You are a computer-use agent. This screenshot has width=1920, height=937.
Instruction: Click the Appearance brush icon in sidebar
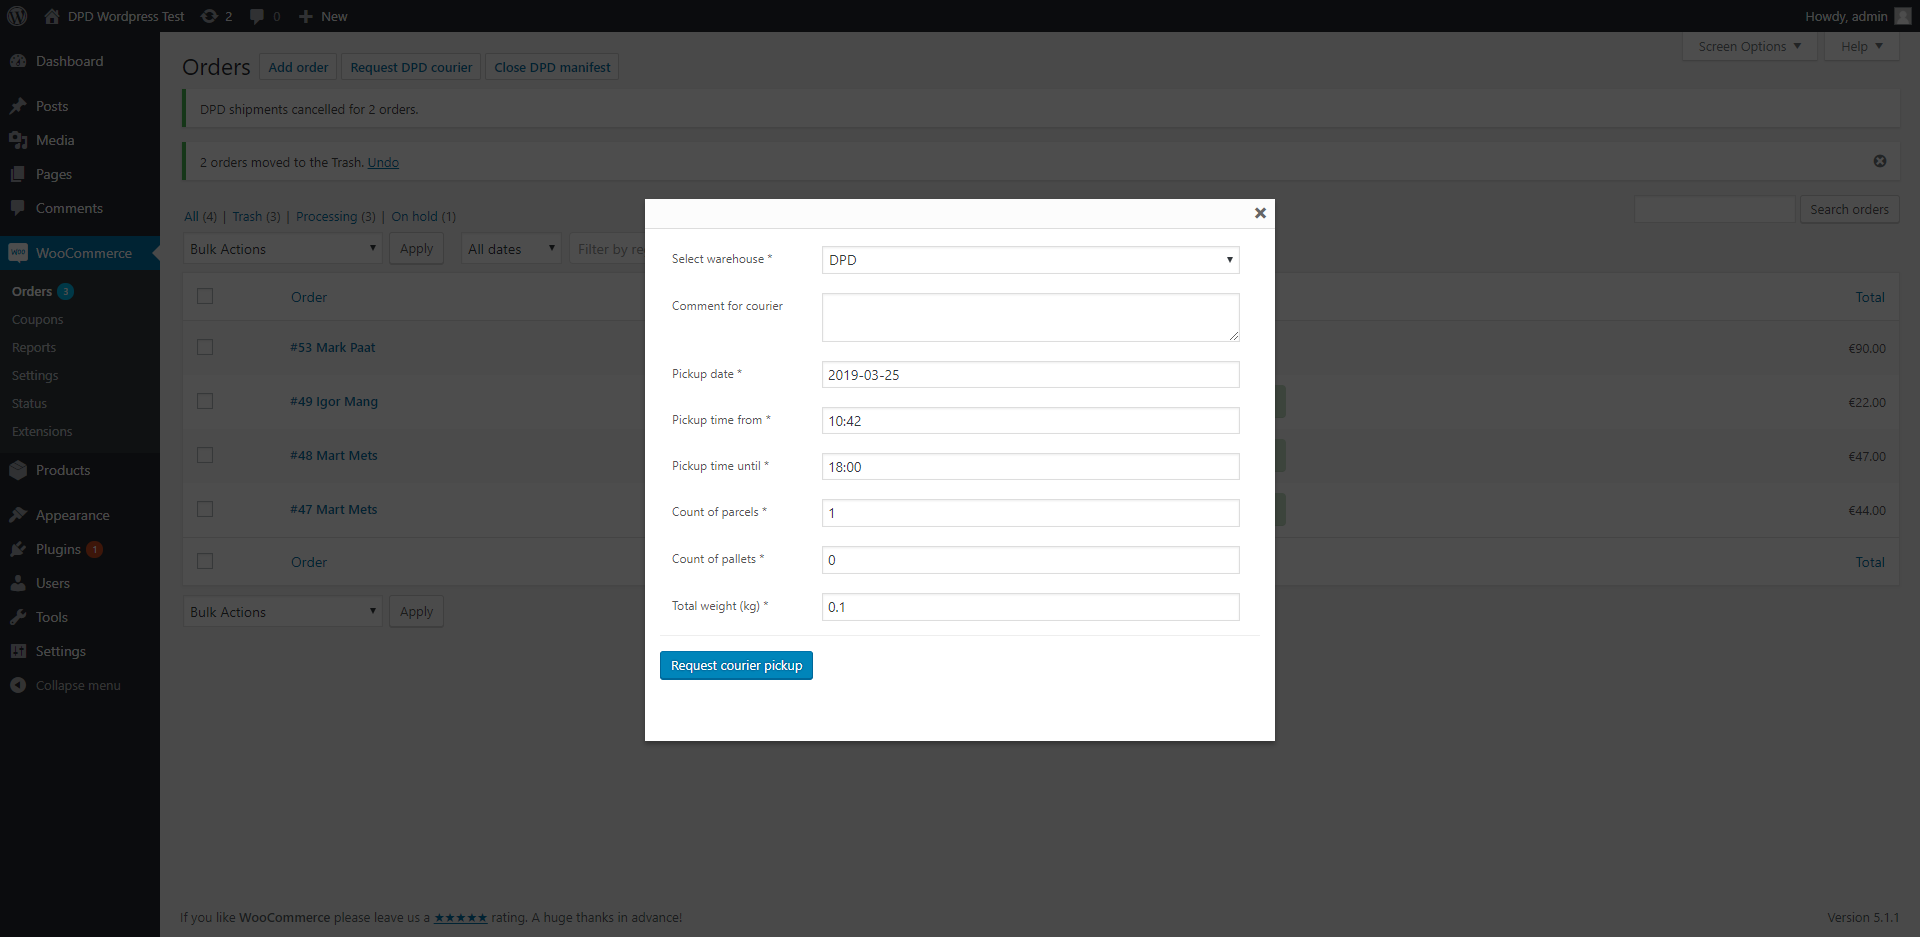tap(18, 515)
